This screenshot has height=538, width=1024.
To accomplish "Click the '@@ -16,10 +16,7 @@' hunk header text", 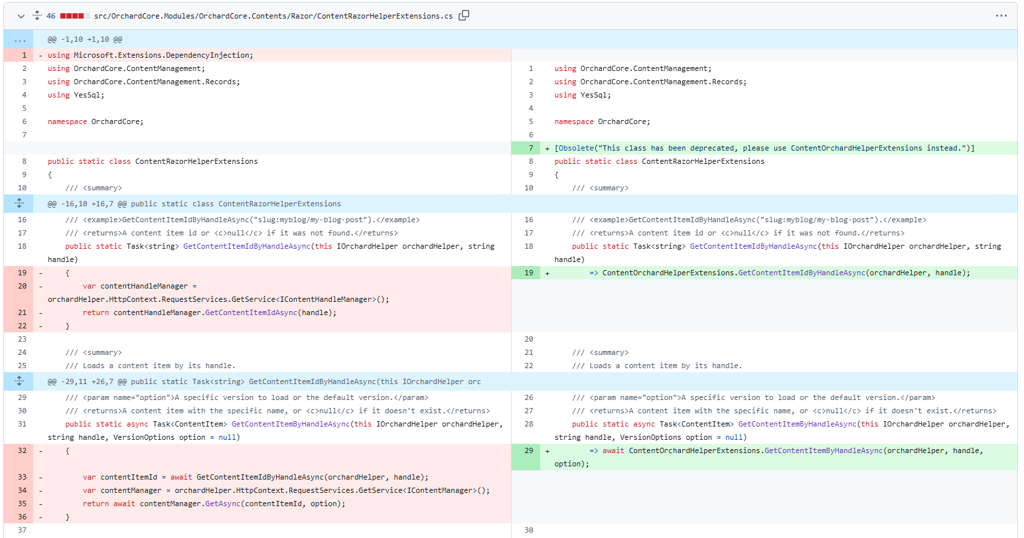I will 194,204.
